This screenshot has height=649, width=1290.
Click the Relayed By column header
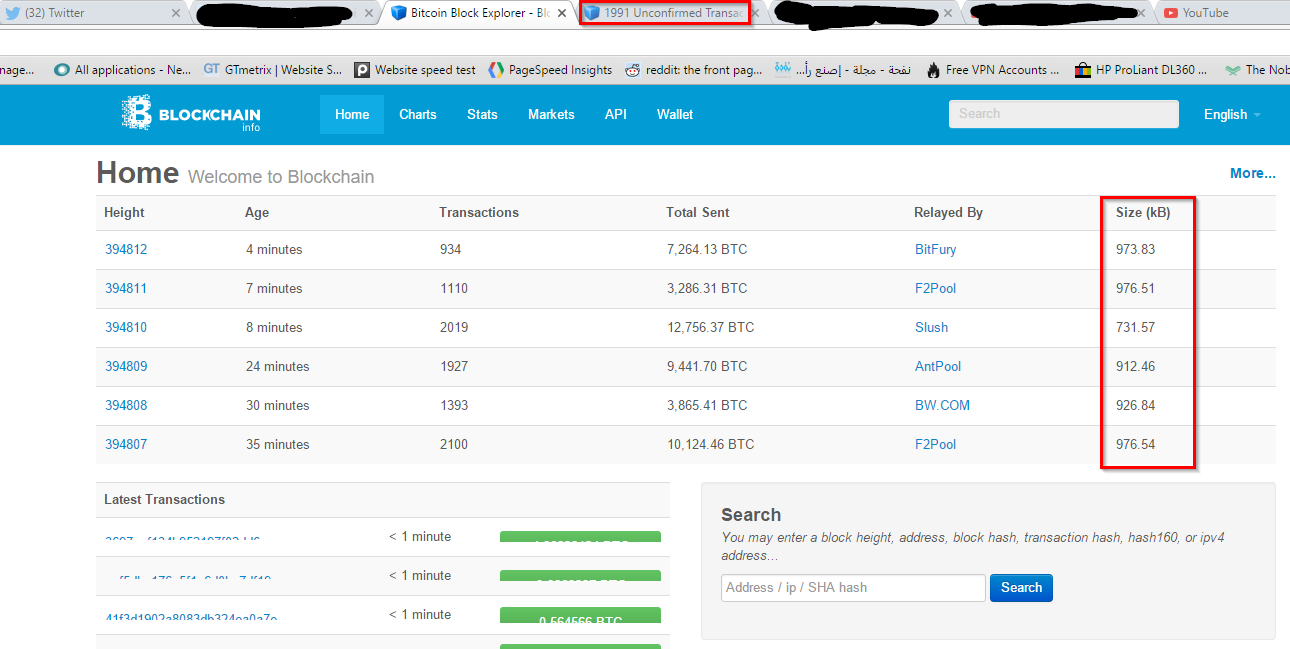[x=948, y=212]
